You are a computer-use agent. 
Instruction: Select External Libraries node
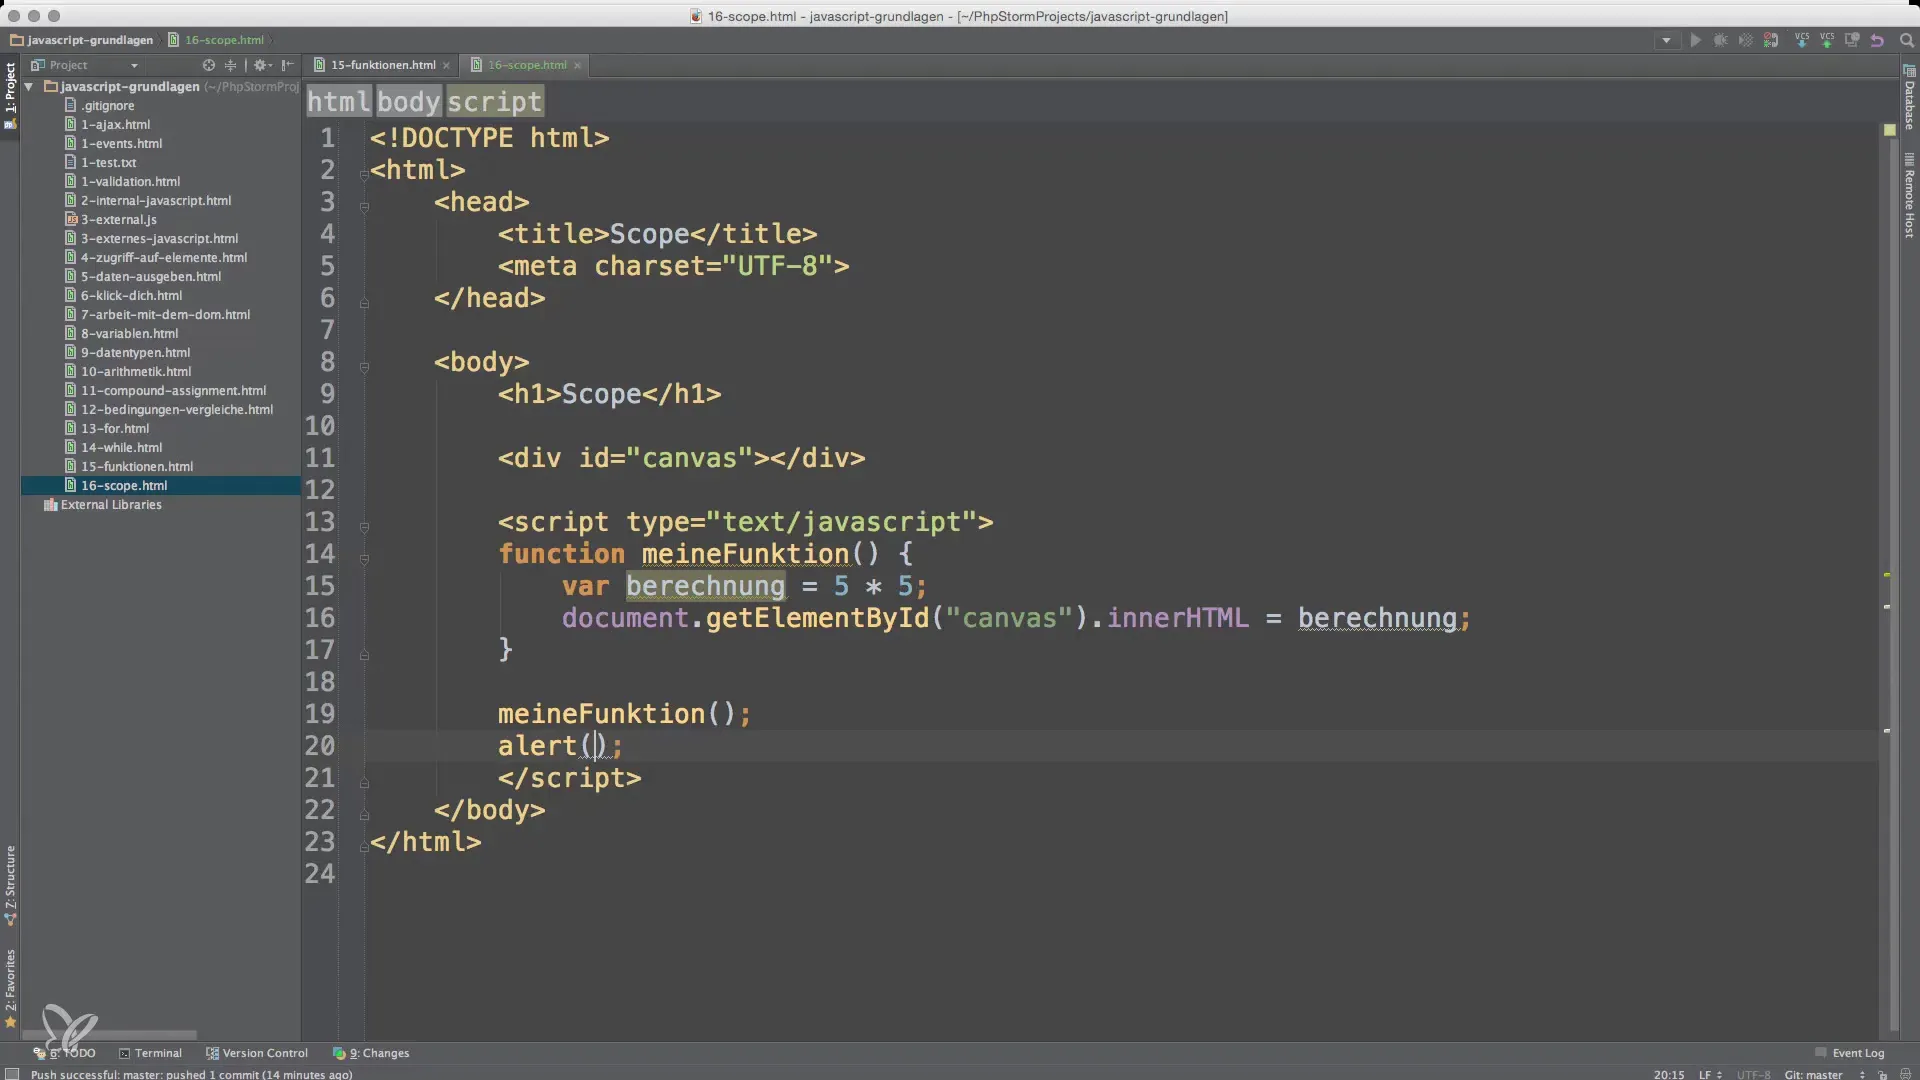(x=110, y=505)
